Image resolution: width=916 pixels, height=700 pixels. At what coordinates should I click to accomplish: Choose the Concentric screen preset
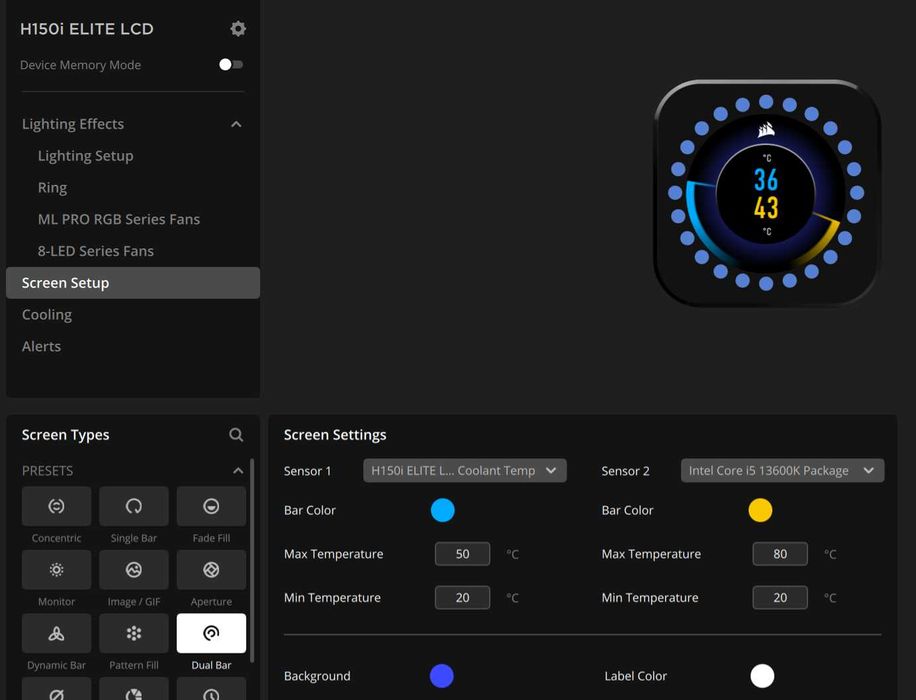coord(56,506)
